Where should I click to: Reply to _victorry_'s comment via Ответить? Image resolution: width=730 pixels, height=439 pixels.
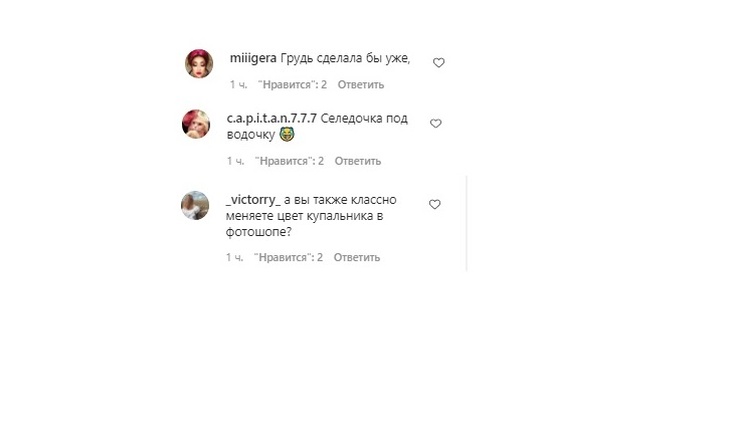click(357, 257)
